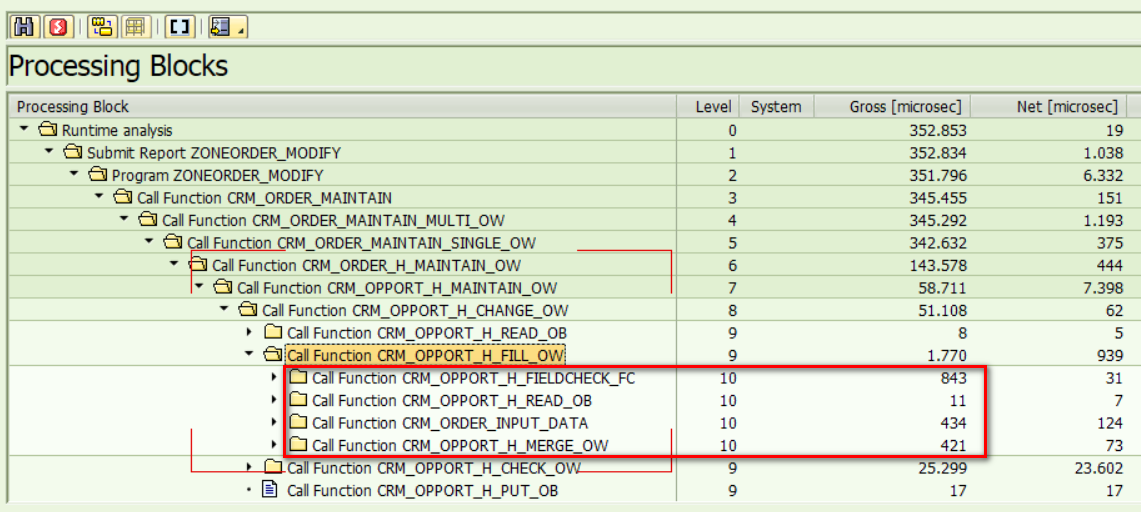The width and height of the screenshot is (1141, 512).
Task: Expand CRM_OPPORT_H_READ_OB level 9 node
Action: tap(249, 332)
